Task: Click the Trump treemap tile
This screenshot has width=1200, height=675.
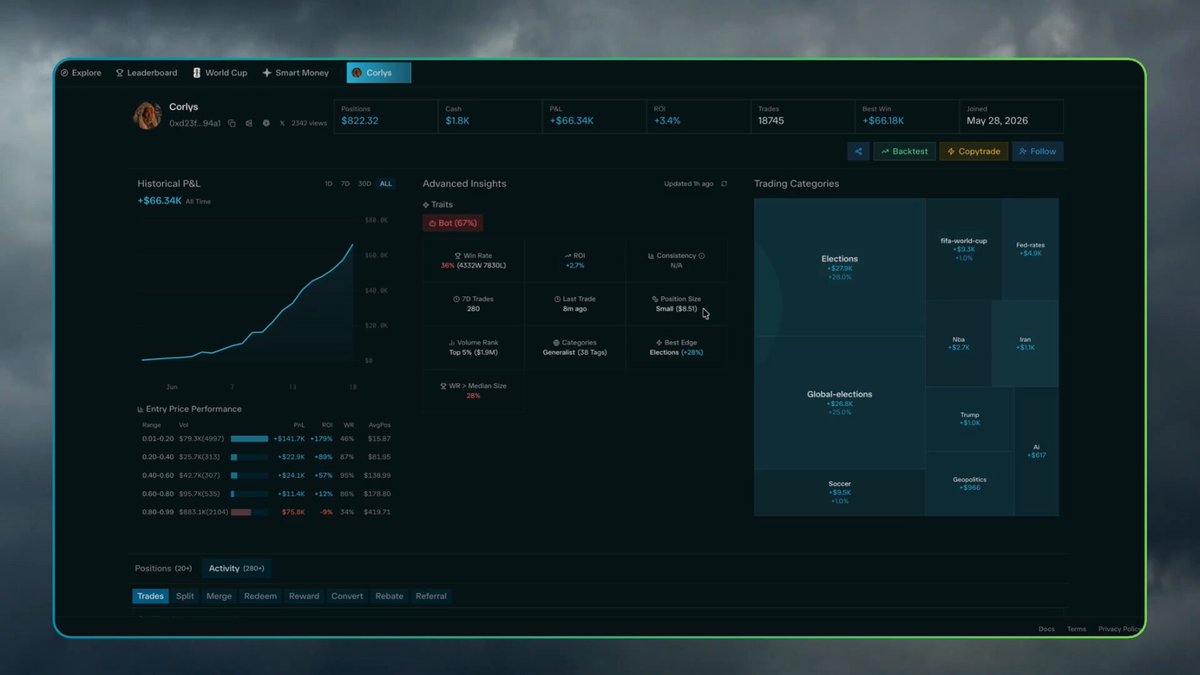Action: point(969,419)
